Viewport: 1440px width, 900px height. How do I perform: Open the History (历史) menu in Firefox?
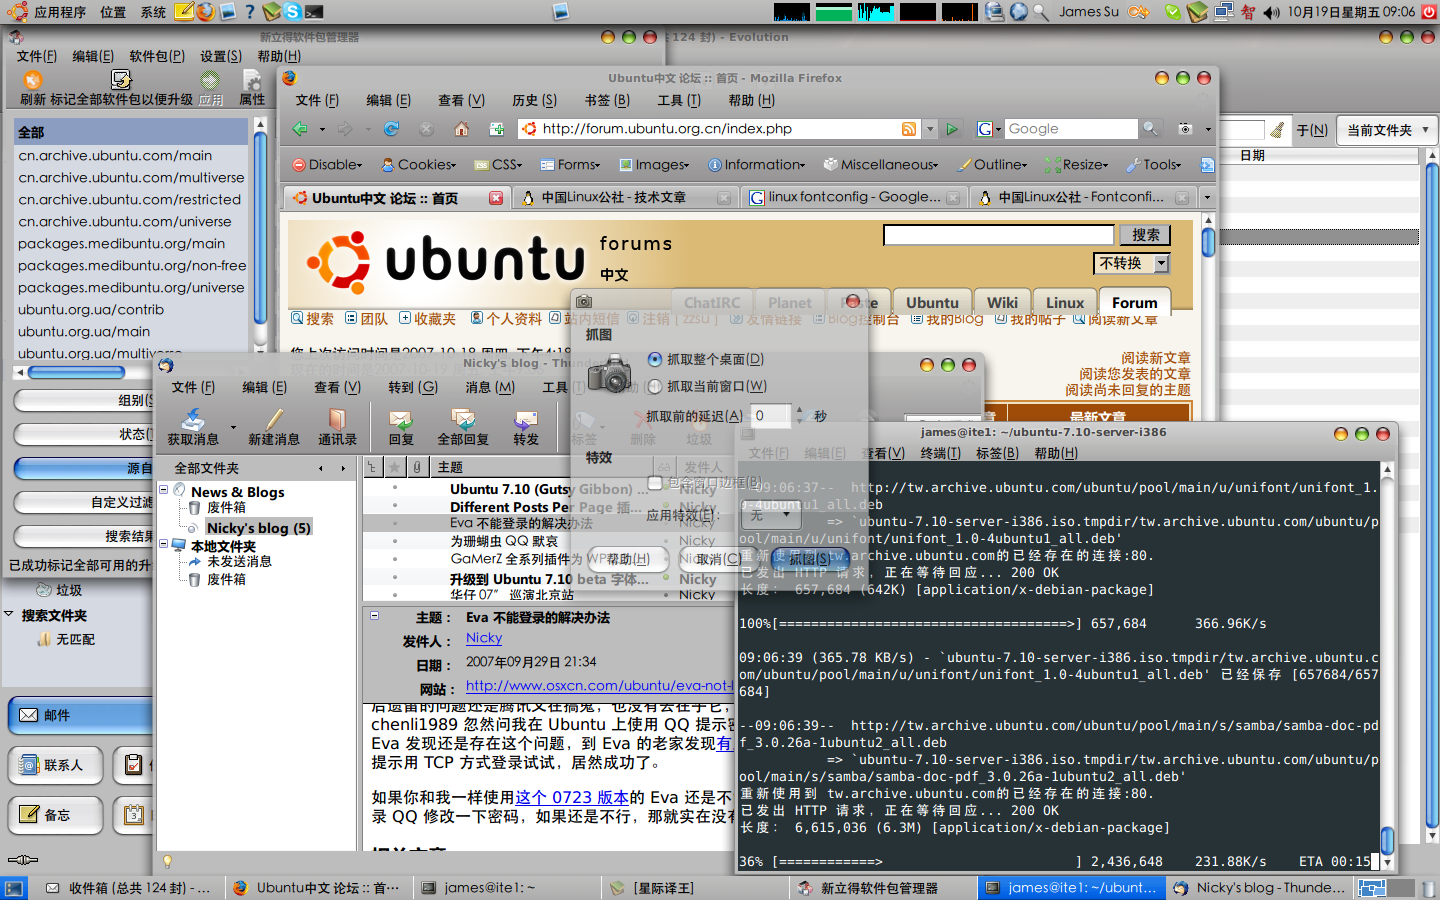[534, 100]
